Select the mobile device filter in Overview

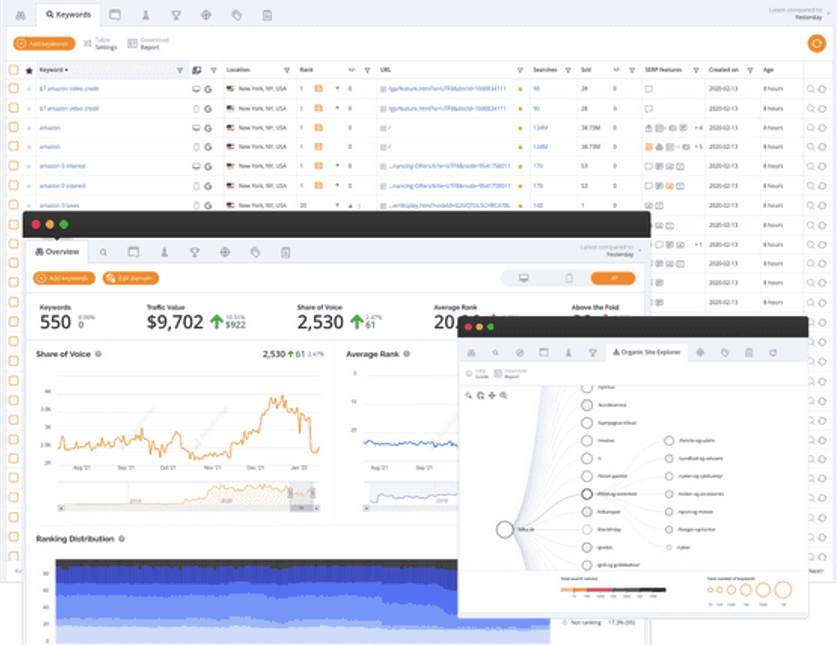[569, 278]
